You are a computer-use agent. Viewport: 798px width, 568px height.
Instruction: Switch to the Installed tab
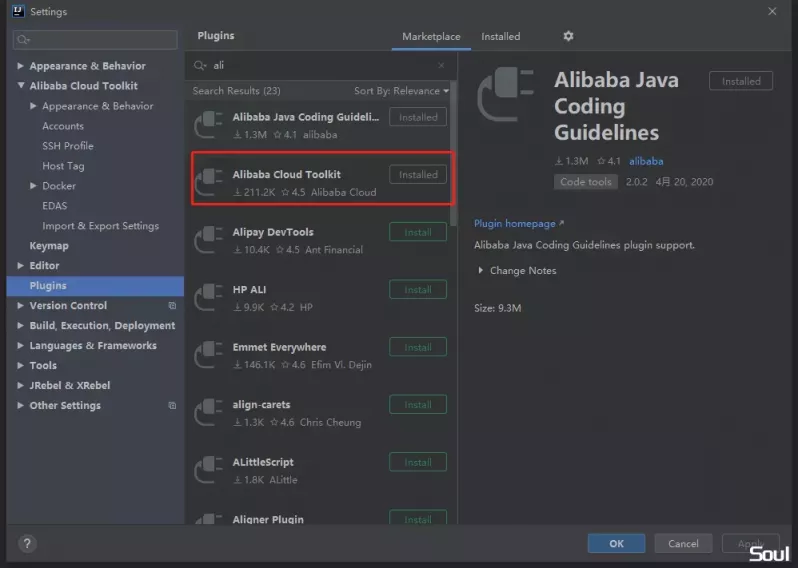(501, 37)
